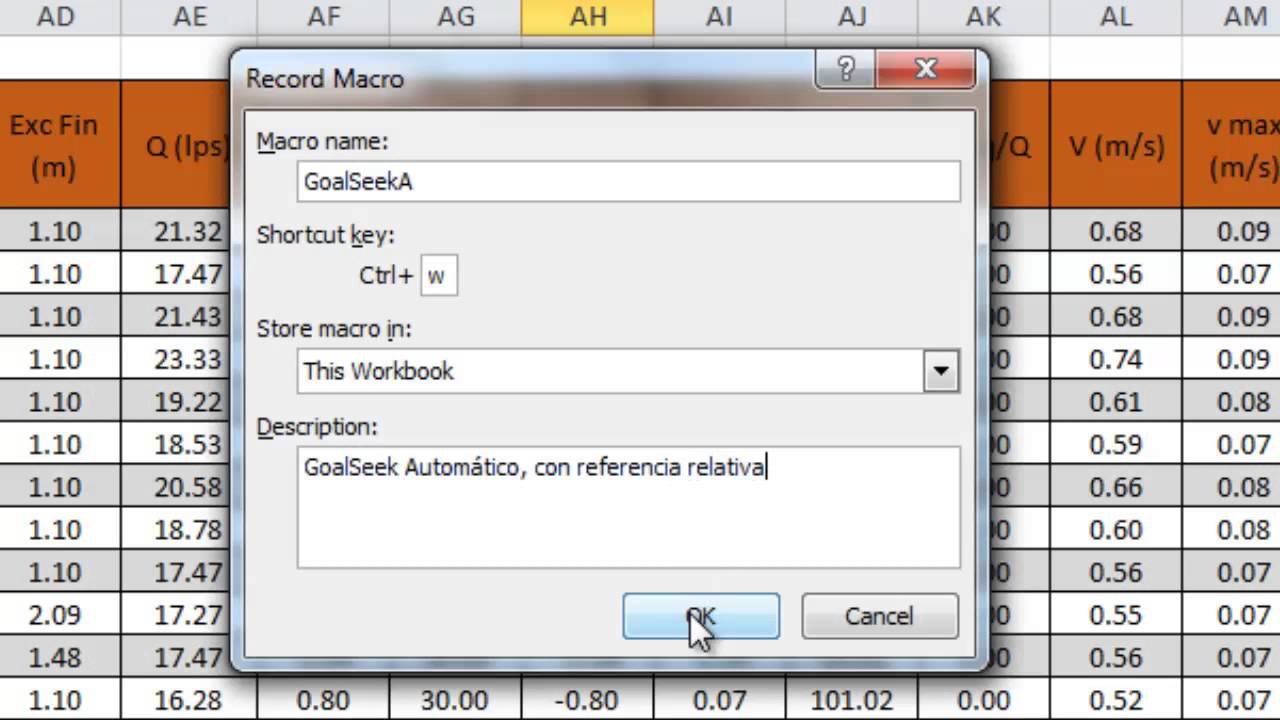1280x720 pixels.
Task: Select the cell with value 30.00
Action: pos(456,700)
